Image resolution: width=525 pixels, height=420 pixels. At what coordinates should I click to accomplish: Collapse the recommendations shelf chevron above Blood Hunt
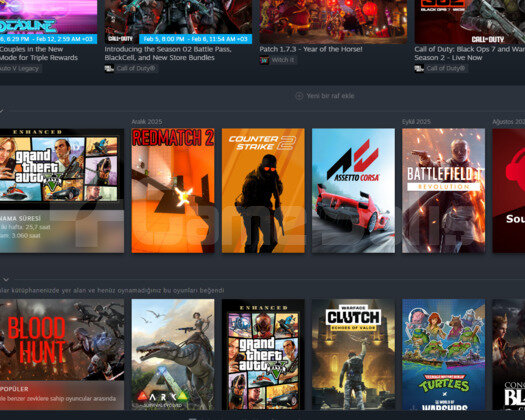pos(6,279)
